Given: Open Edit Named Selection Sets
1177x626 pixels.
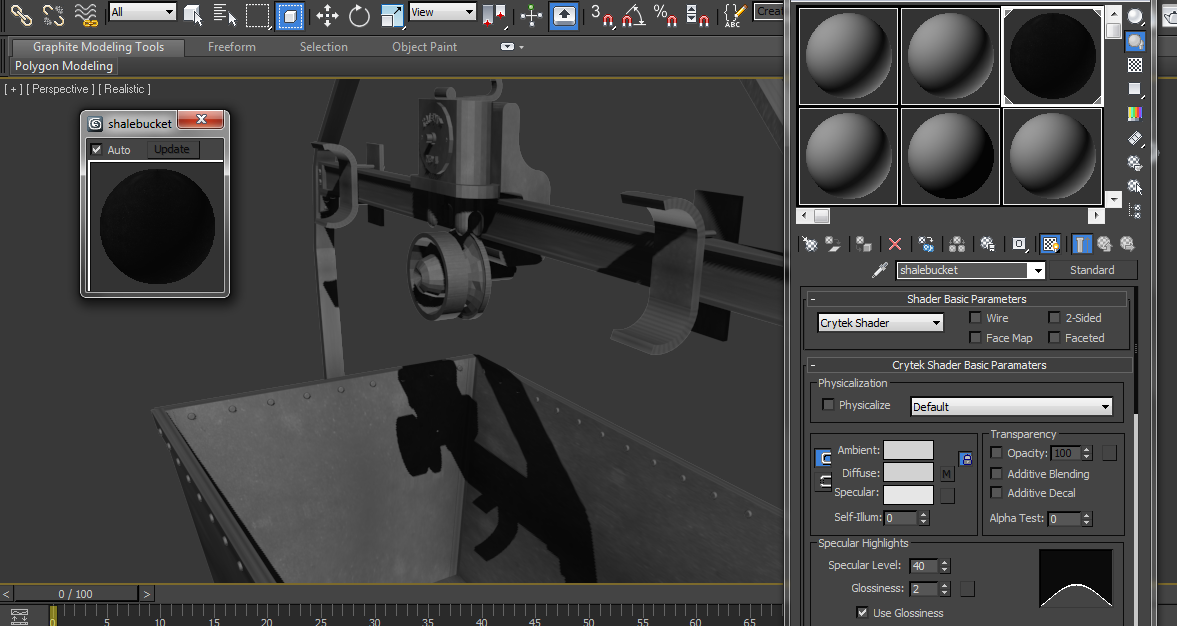Looking at the screenshot, I should 733,14.
